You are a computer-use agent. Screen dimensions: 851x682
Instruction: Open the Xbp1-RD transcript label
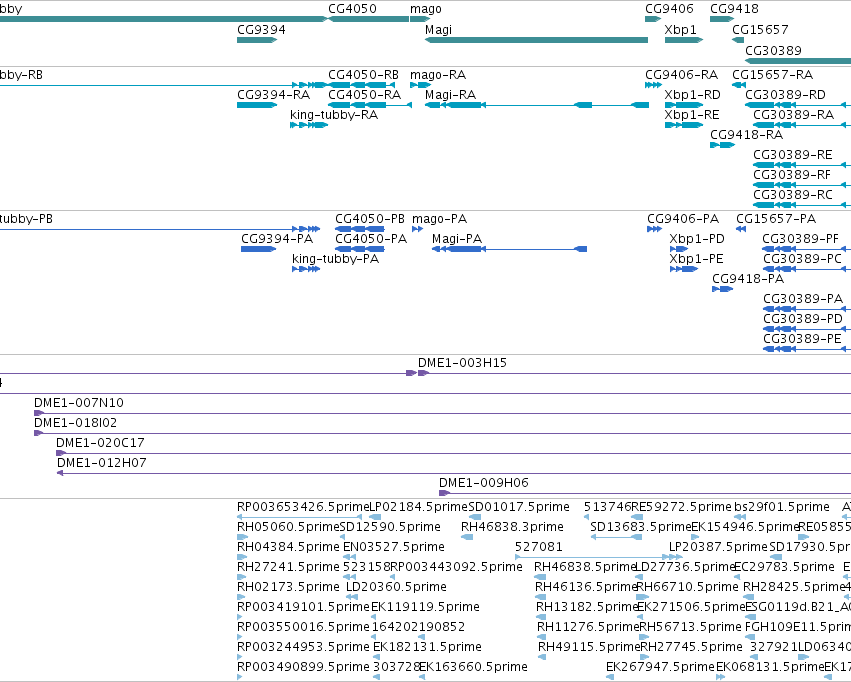tap(693, 95)
